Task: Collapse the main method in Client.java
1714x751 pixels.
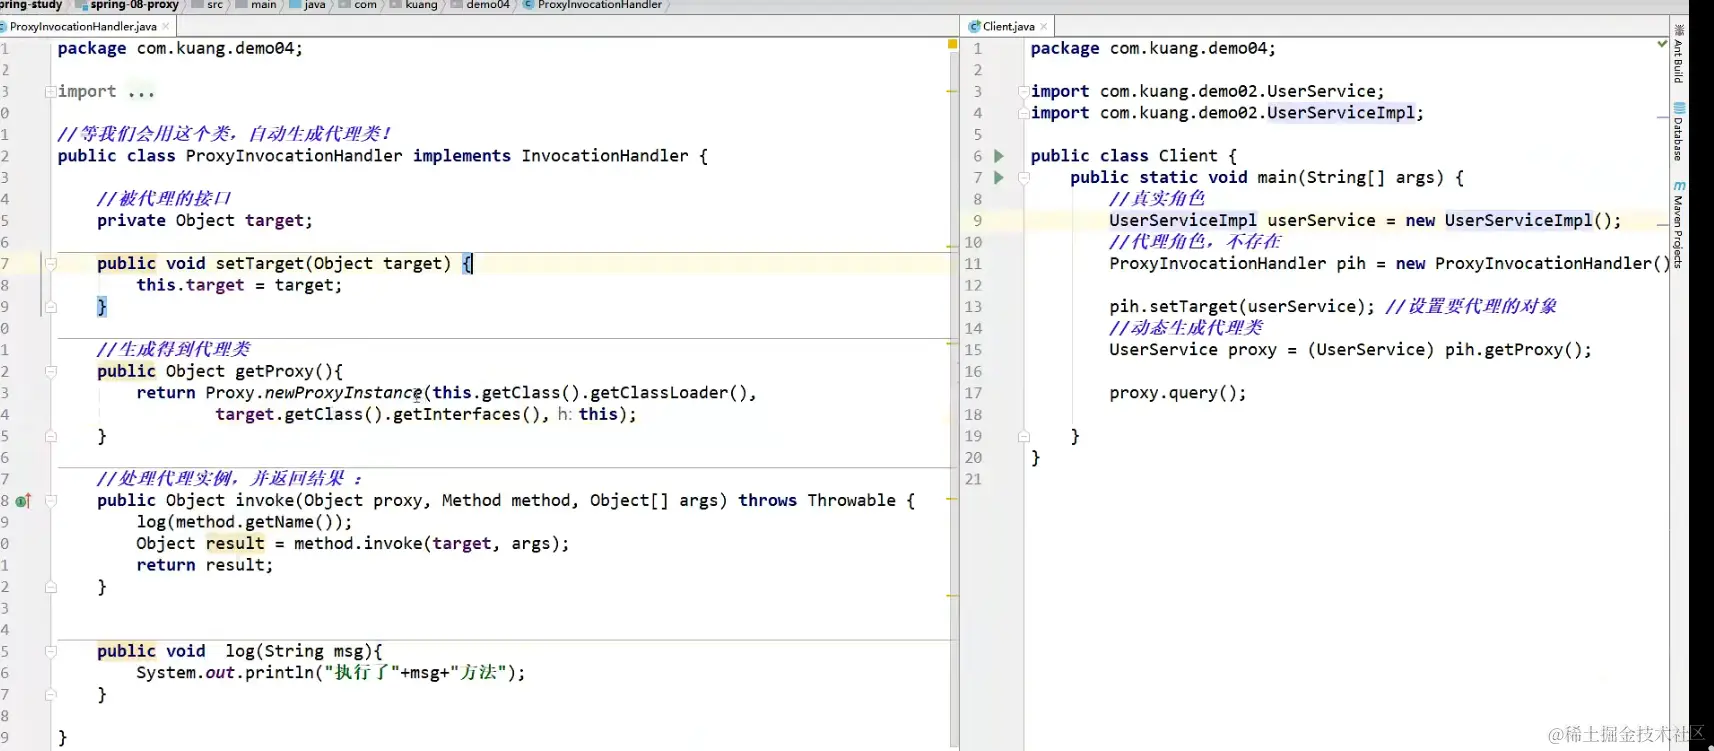Action: click(x=1024, y=178)
